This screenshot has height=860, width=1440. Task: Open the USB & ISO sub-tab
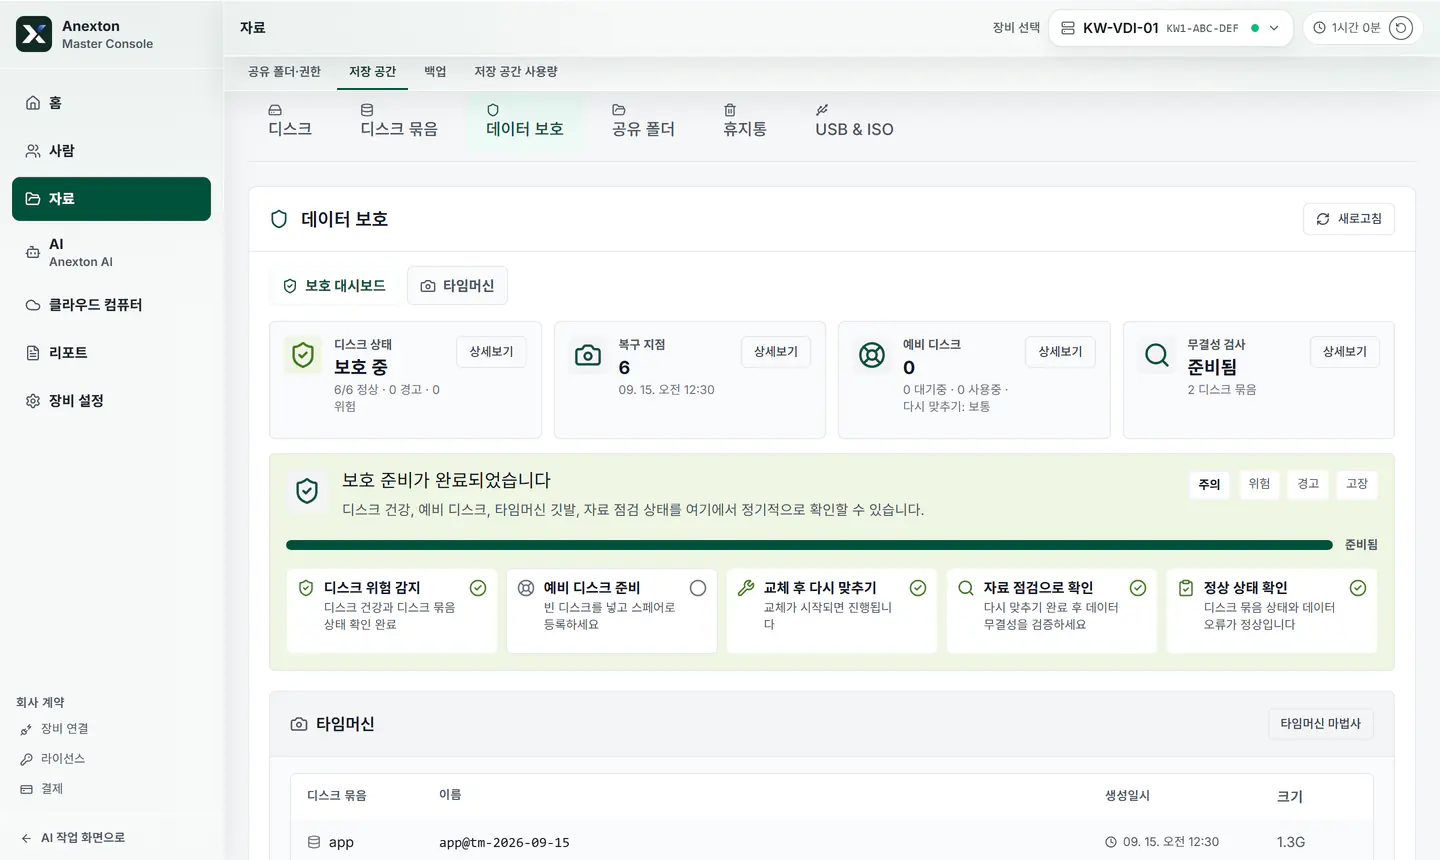(854, 121)
